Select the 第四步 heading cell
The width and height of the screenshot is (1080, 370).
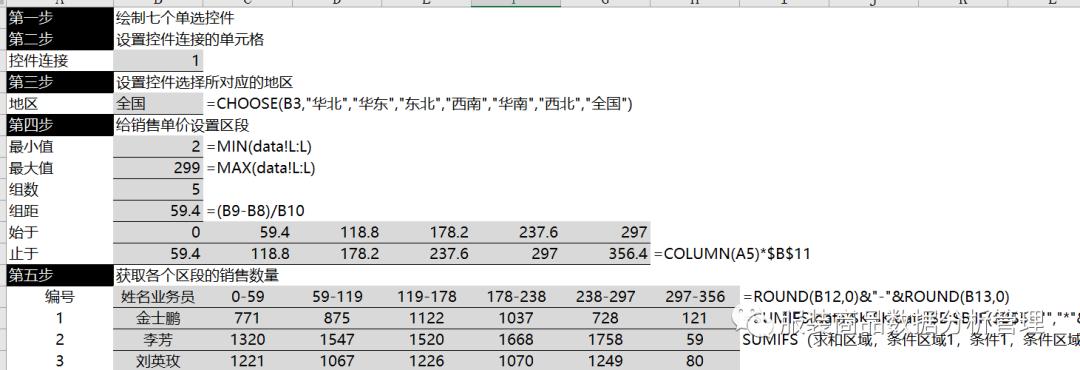[x=59, y=125]
